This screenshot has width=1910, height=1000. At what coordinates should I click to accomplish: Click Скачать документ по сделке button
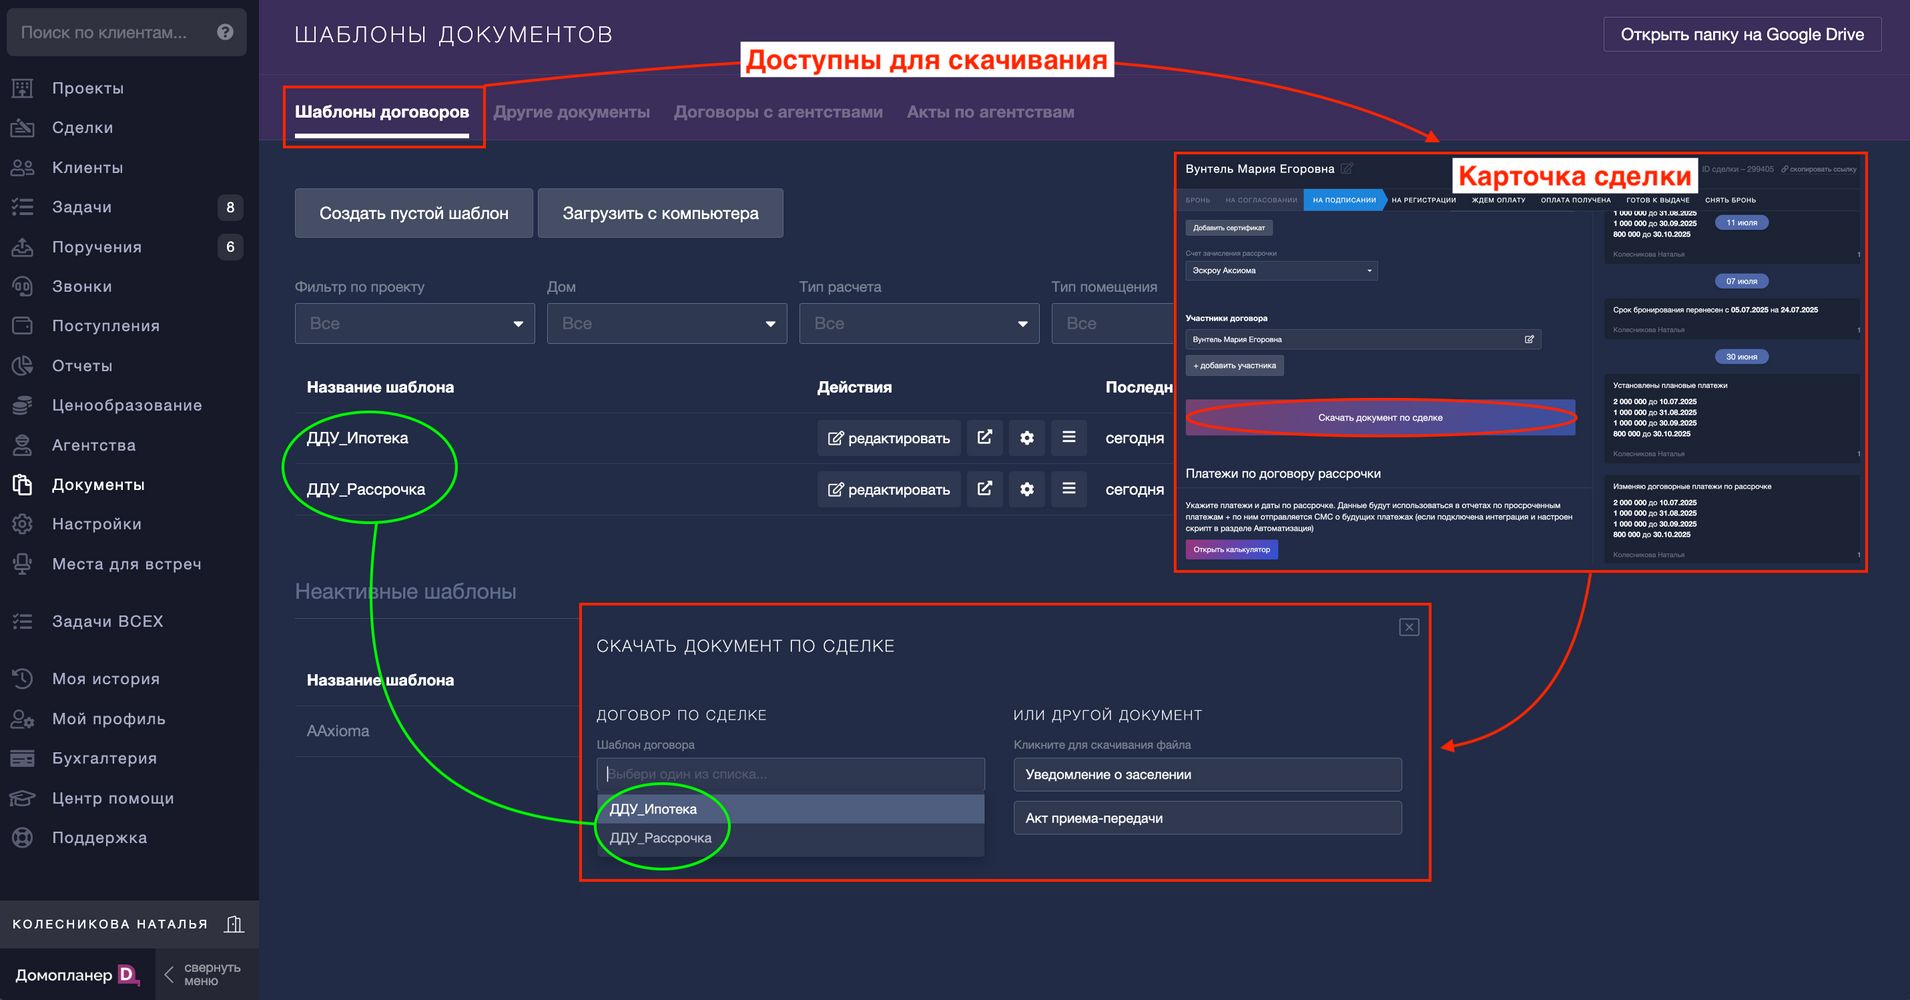[x=1380, y=417]
